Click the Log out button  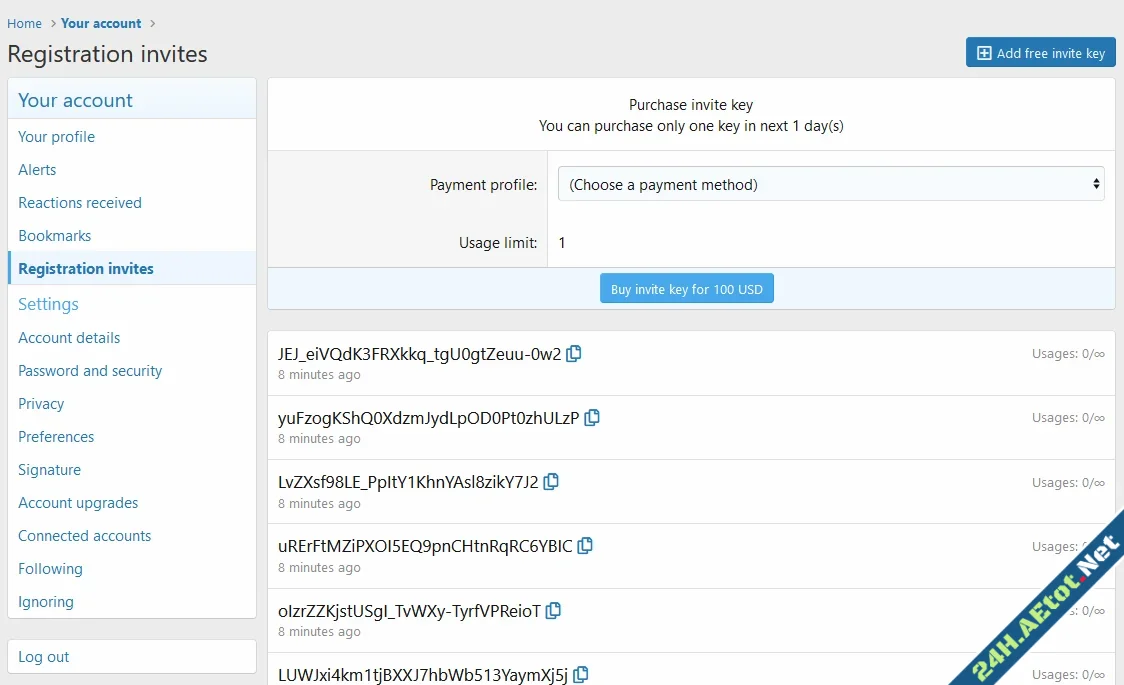(43, 657)
